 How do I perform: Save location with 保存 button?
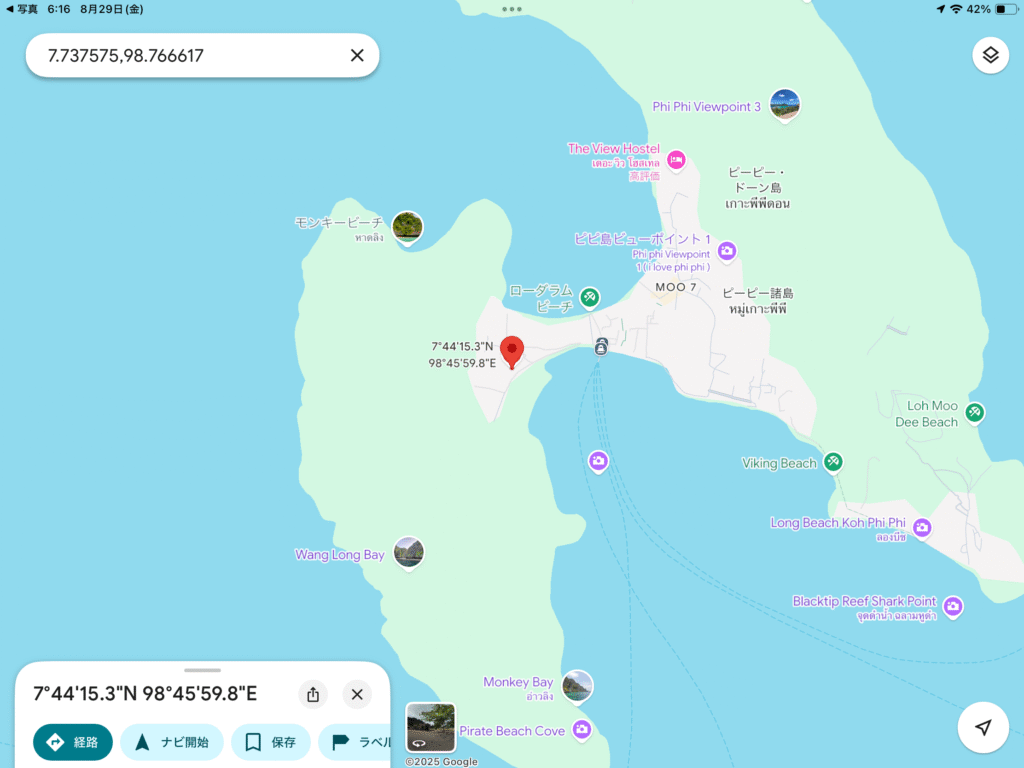click(x=270, y=742)
